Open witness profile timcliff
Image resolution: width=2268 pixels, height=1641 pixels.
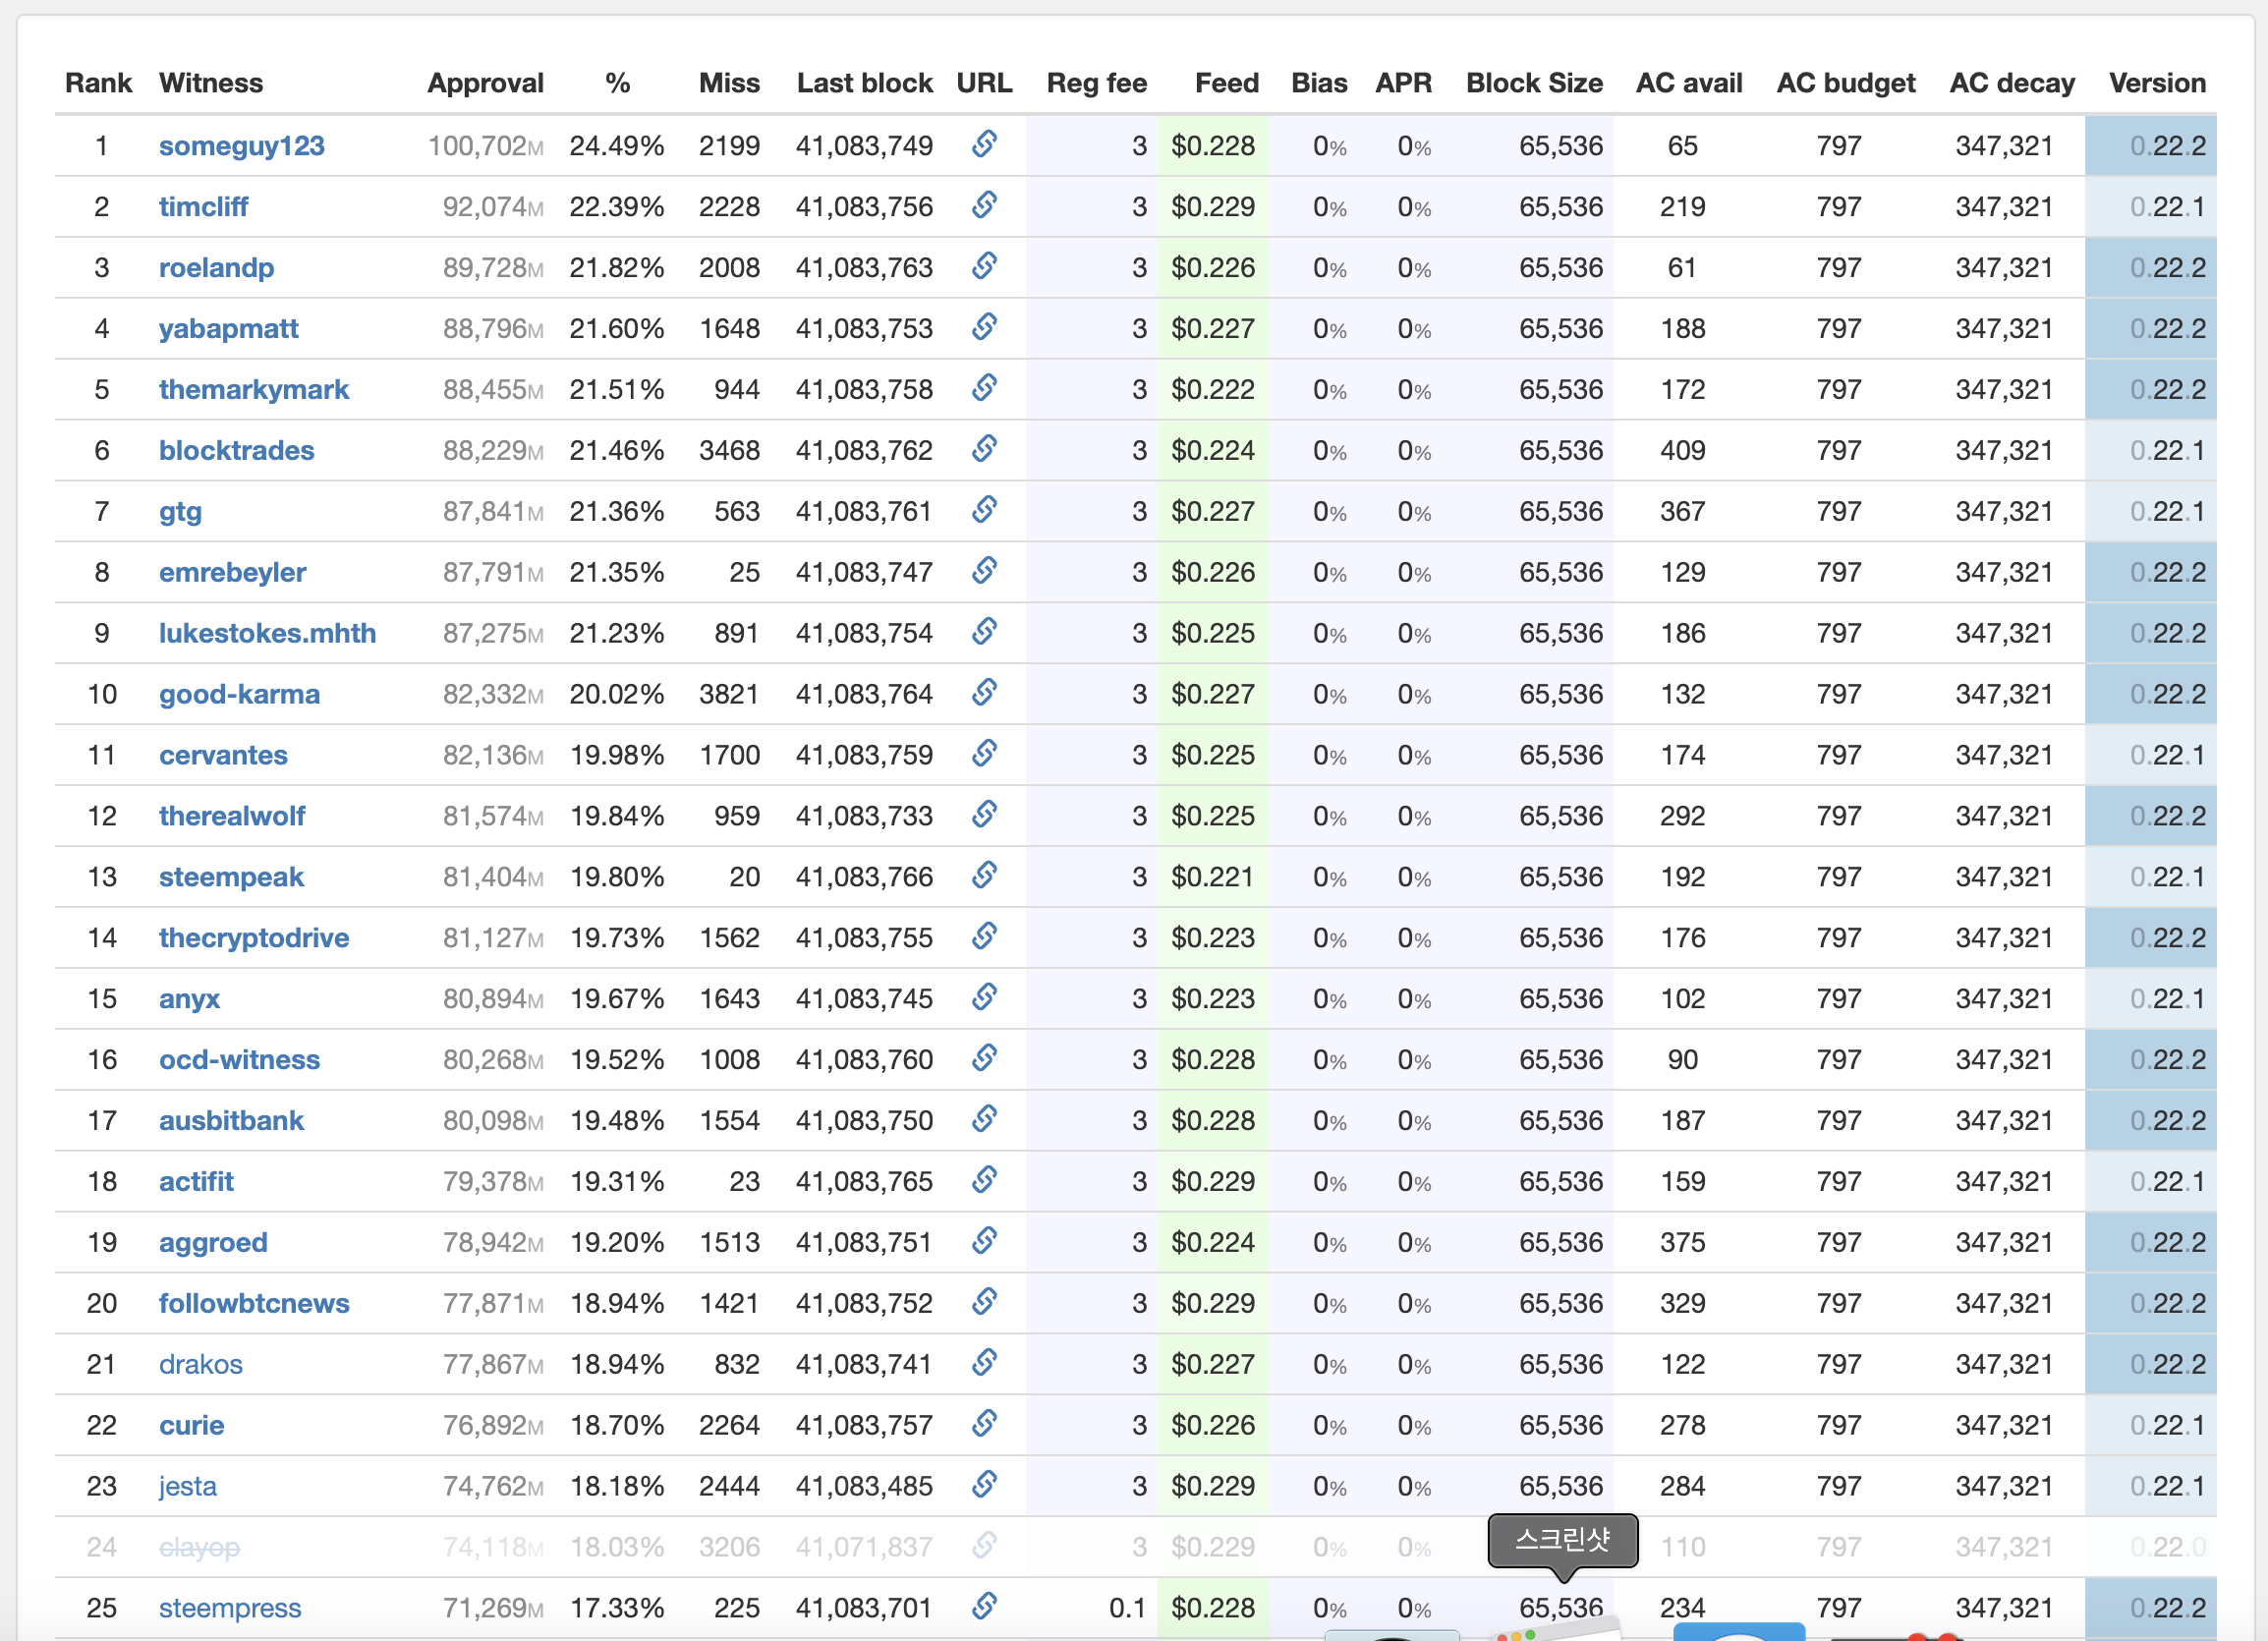point(204,207)
